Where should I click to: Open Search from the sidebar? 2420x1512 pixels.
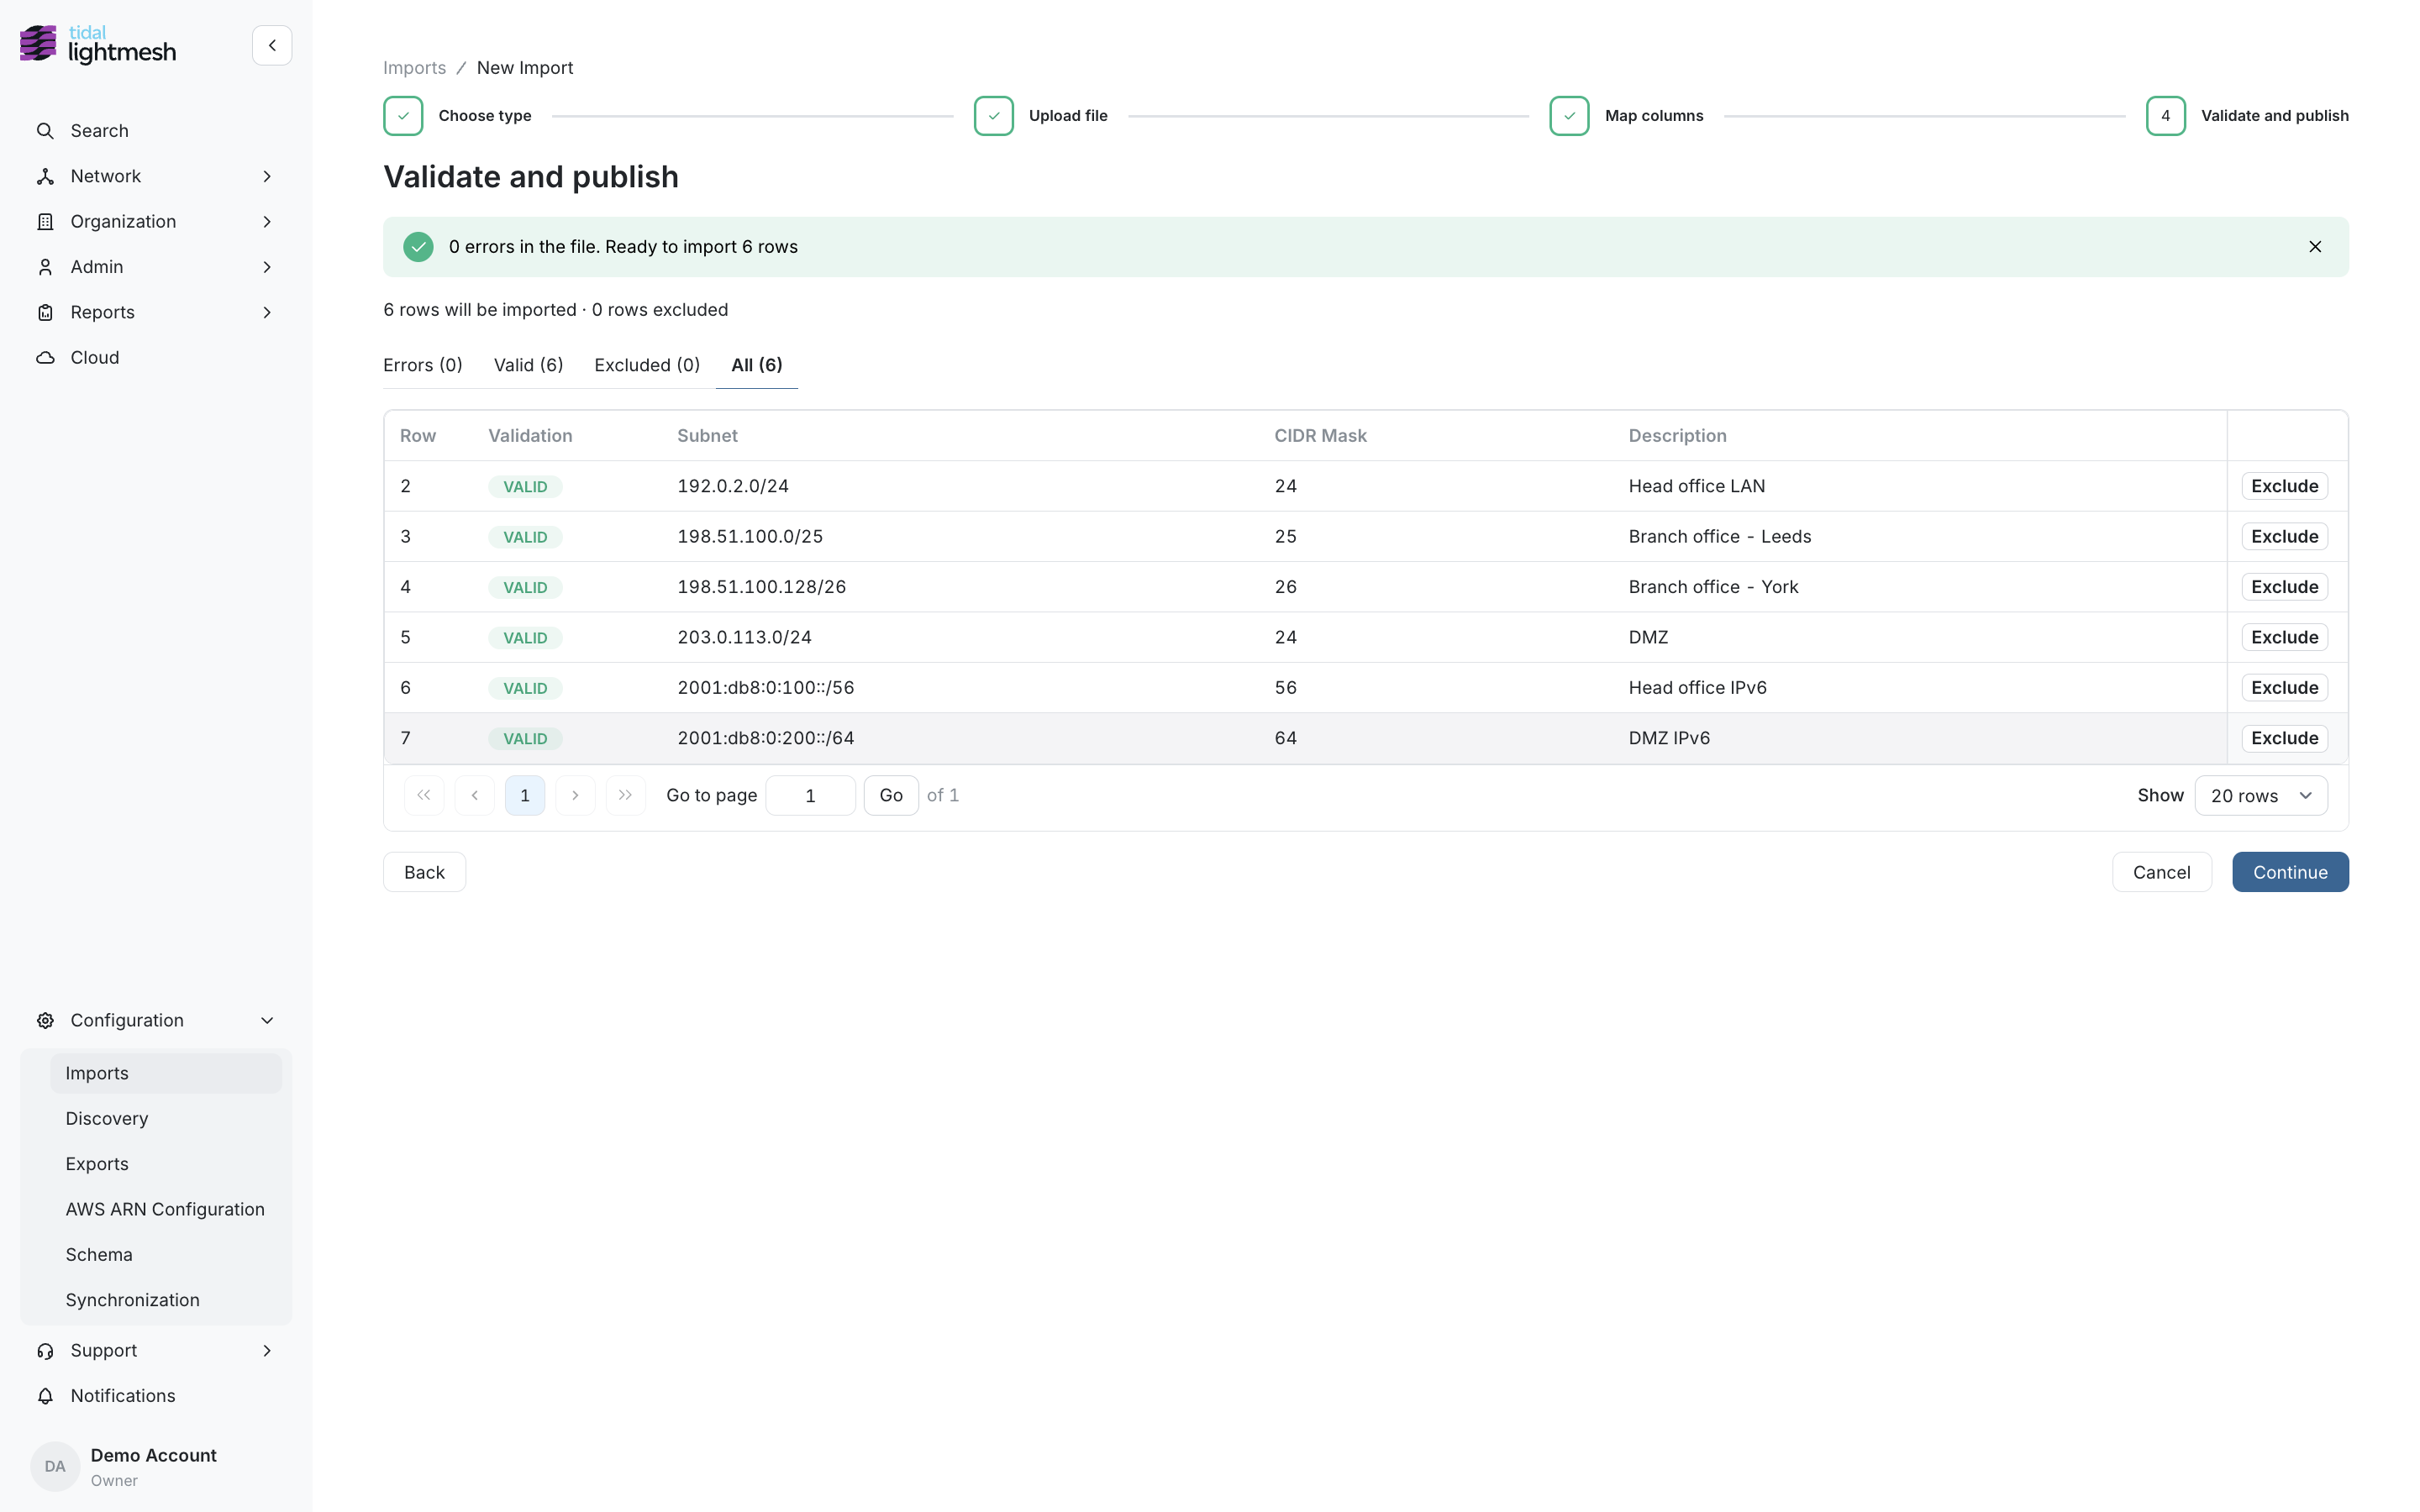155,131
